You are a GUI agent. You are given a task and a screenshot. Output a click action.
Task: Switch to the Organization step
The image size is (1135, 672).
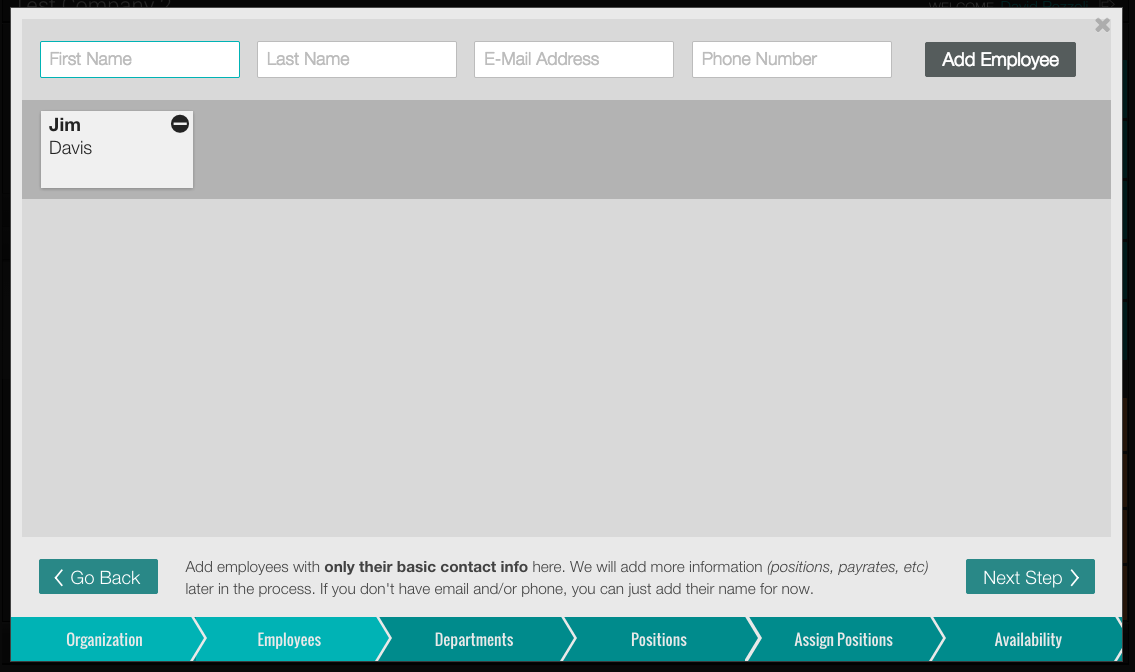pos(104,639)
